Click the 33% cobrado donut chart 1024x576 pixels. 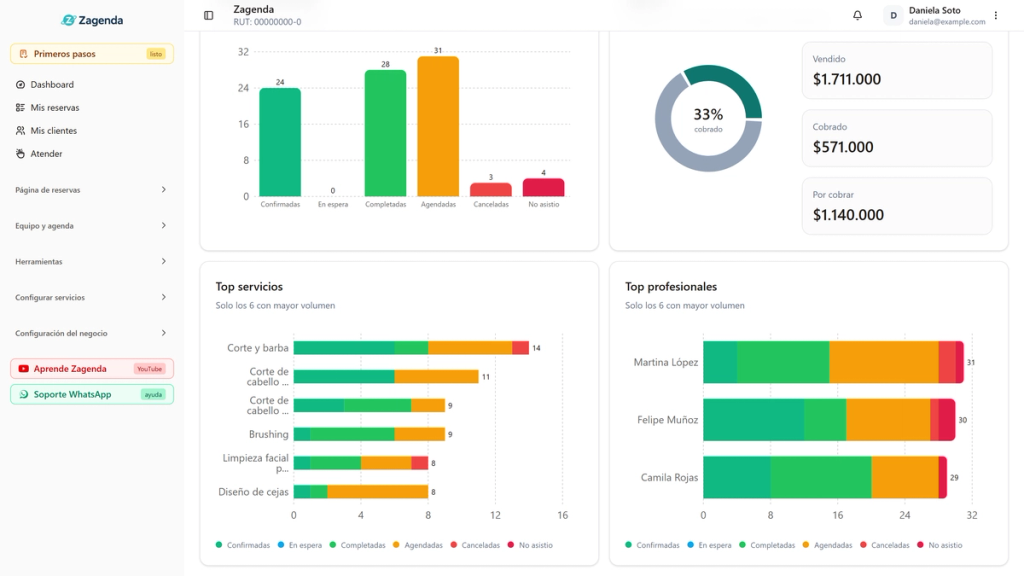(709, 118)
